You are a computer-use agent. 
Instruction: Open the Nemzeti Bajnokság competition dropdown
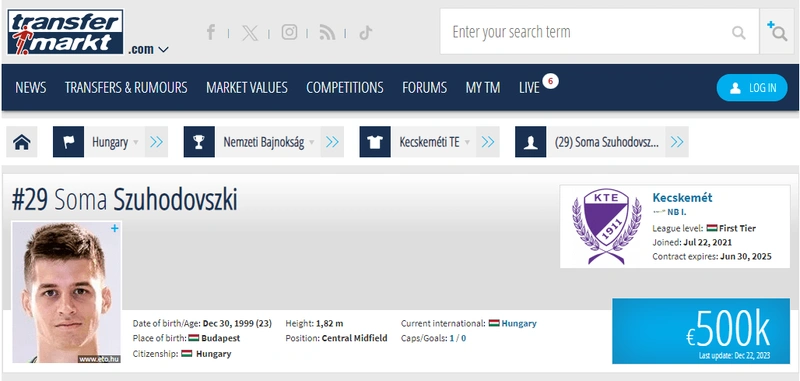click(269, 142)
